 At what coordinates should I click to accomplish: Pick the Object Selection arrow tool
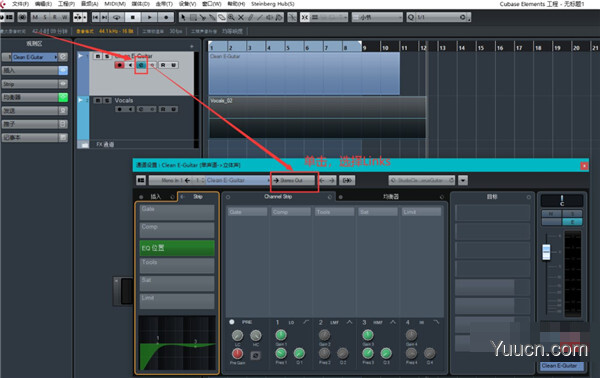tap(183, 17)
